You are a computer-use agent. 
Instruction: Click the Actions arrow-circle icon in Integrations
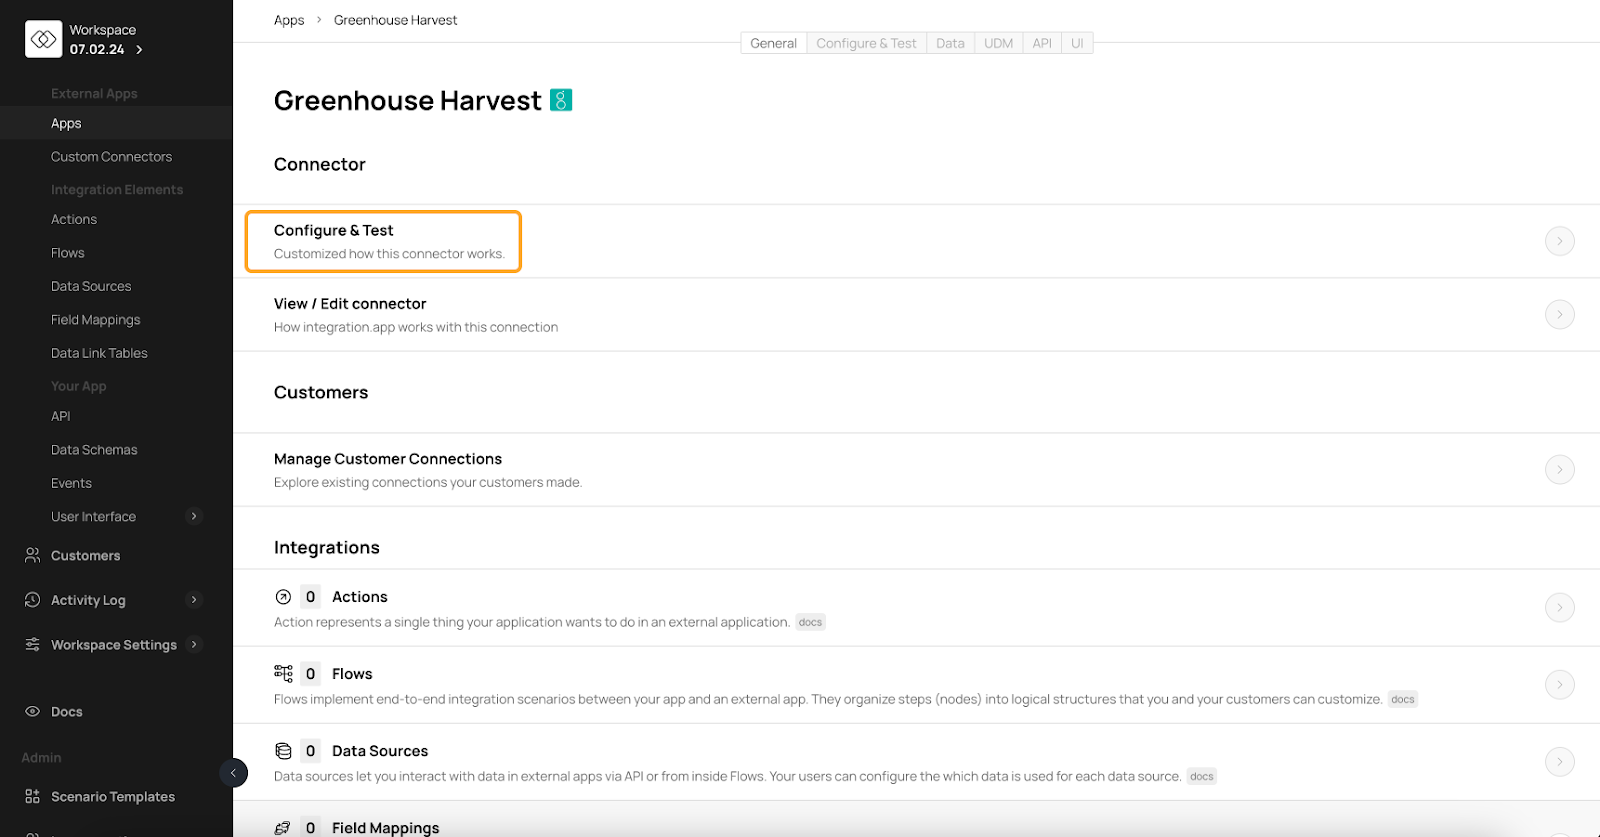pos(283,597)
